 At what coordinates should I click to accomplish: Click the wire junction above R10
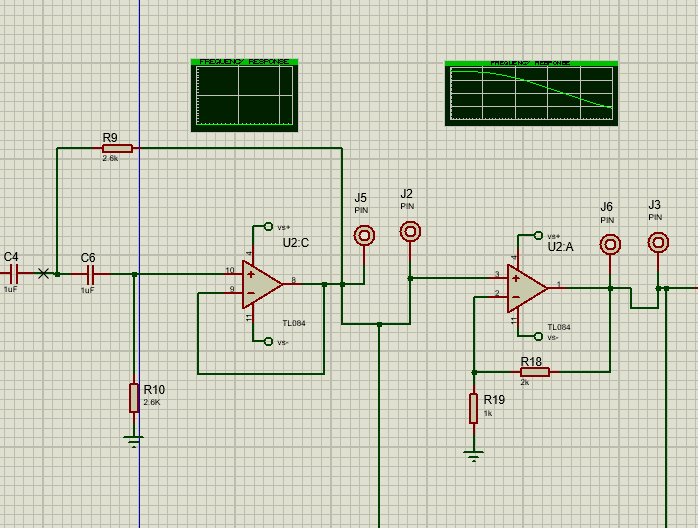click(x=134, y=275)
